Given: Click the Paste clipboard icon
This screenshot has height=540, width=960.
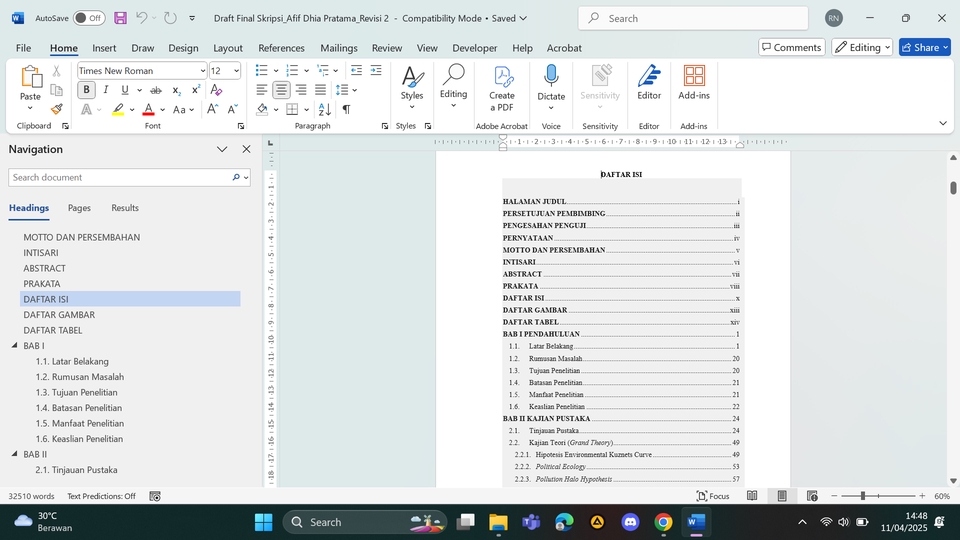Looking at the screenshot, I should [30, 78].
